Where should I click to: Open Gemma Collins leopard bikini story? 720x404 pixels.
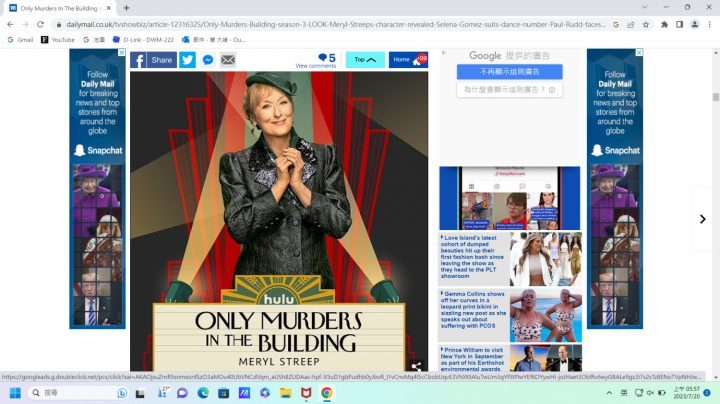click(473, 310)
